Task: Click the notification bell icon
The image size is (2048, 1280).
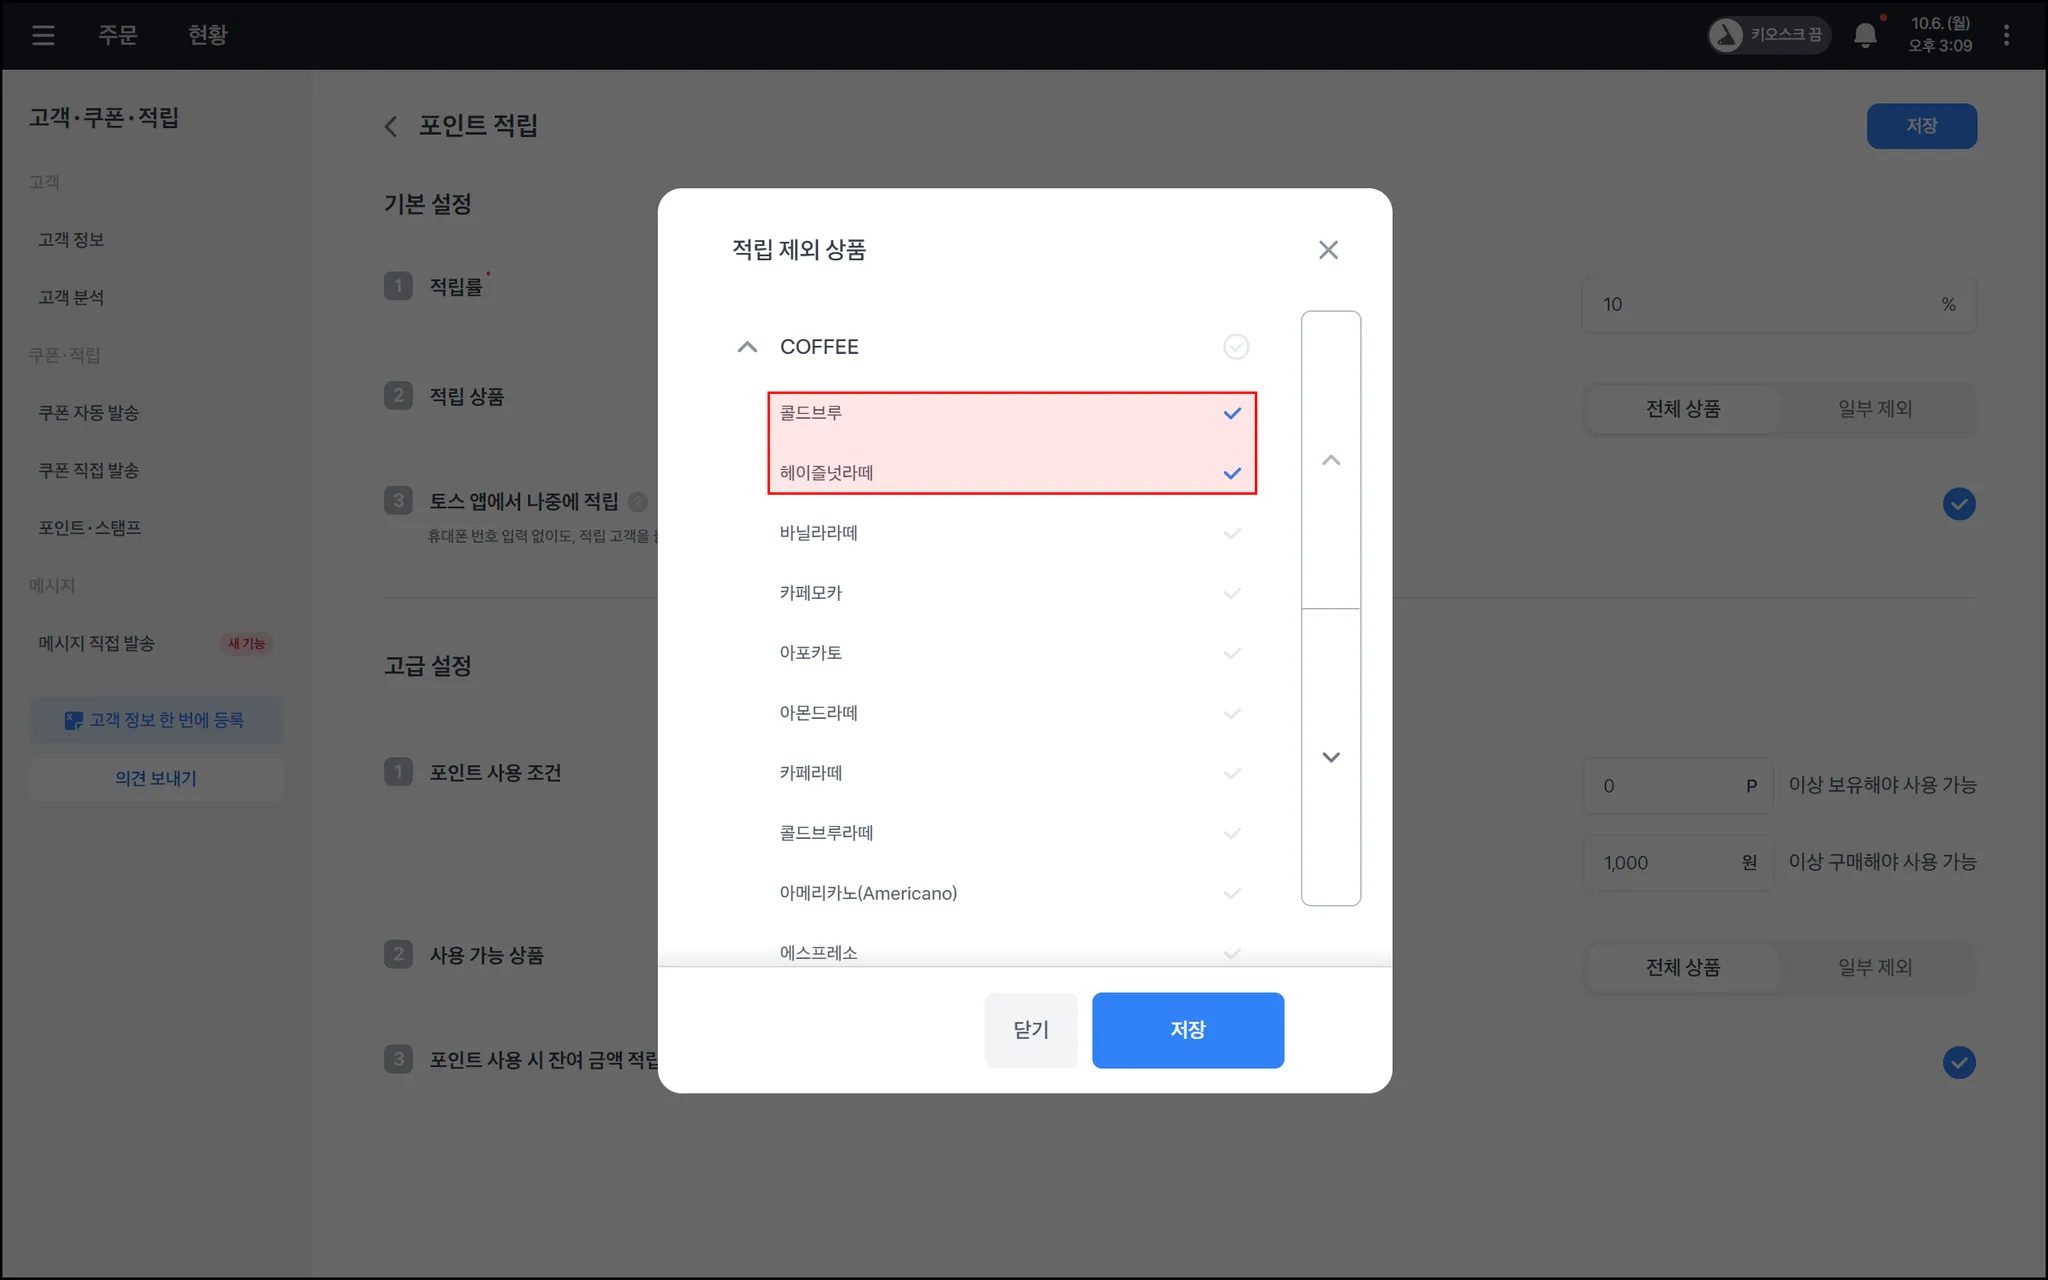Action: (x=1864, y=36)
